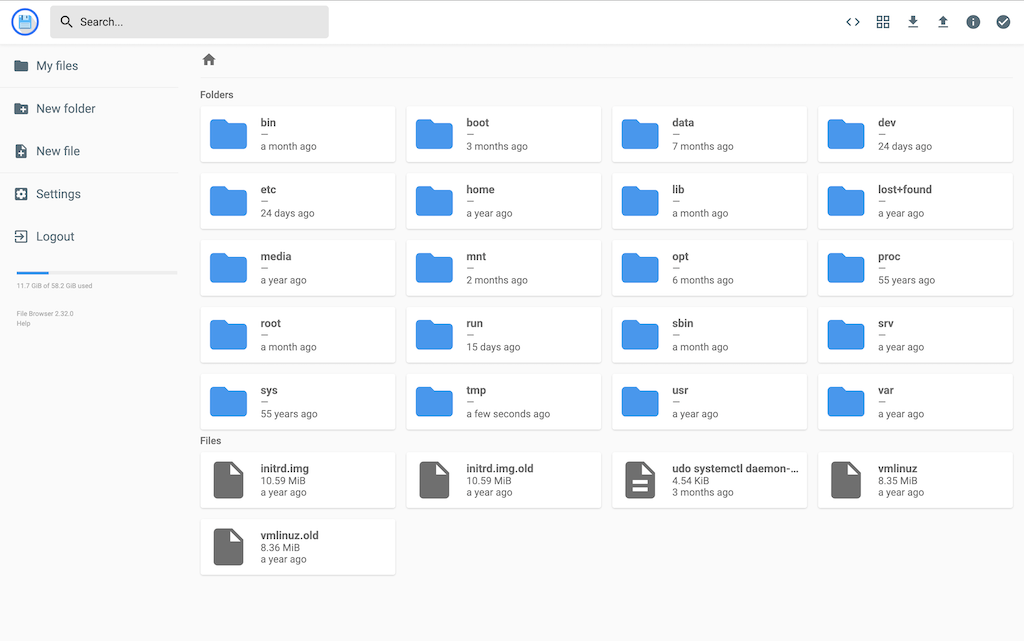Select the initrd.img.old file
This screenshot has width=1024, height=641.
tap(504, 480)
